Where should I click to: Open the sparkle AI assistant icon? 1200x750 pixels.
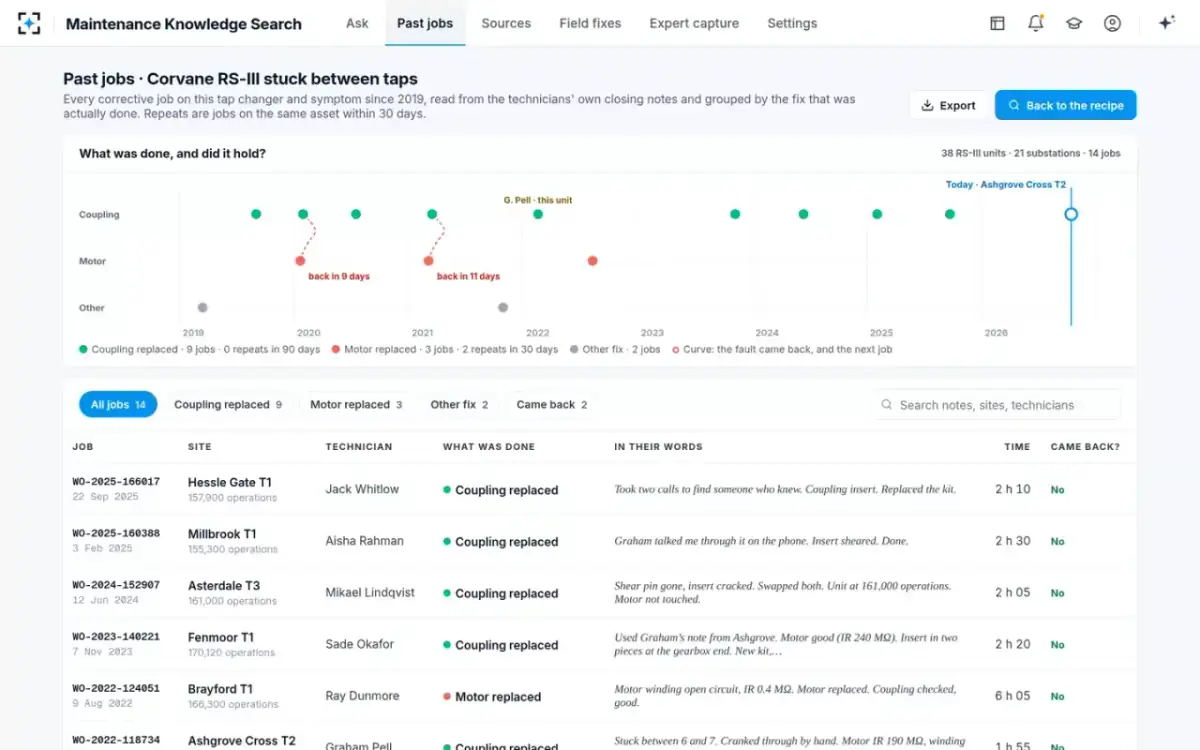[1166, 23]
